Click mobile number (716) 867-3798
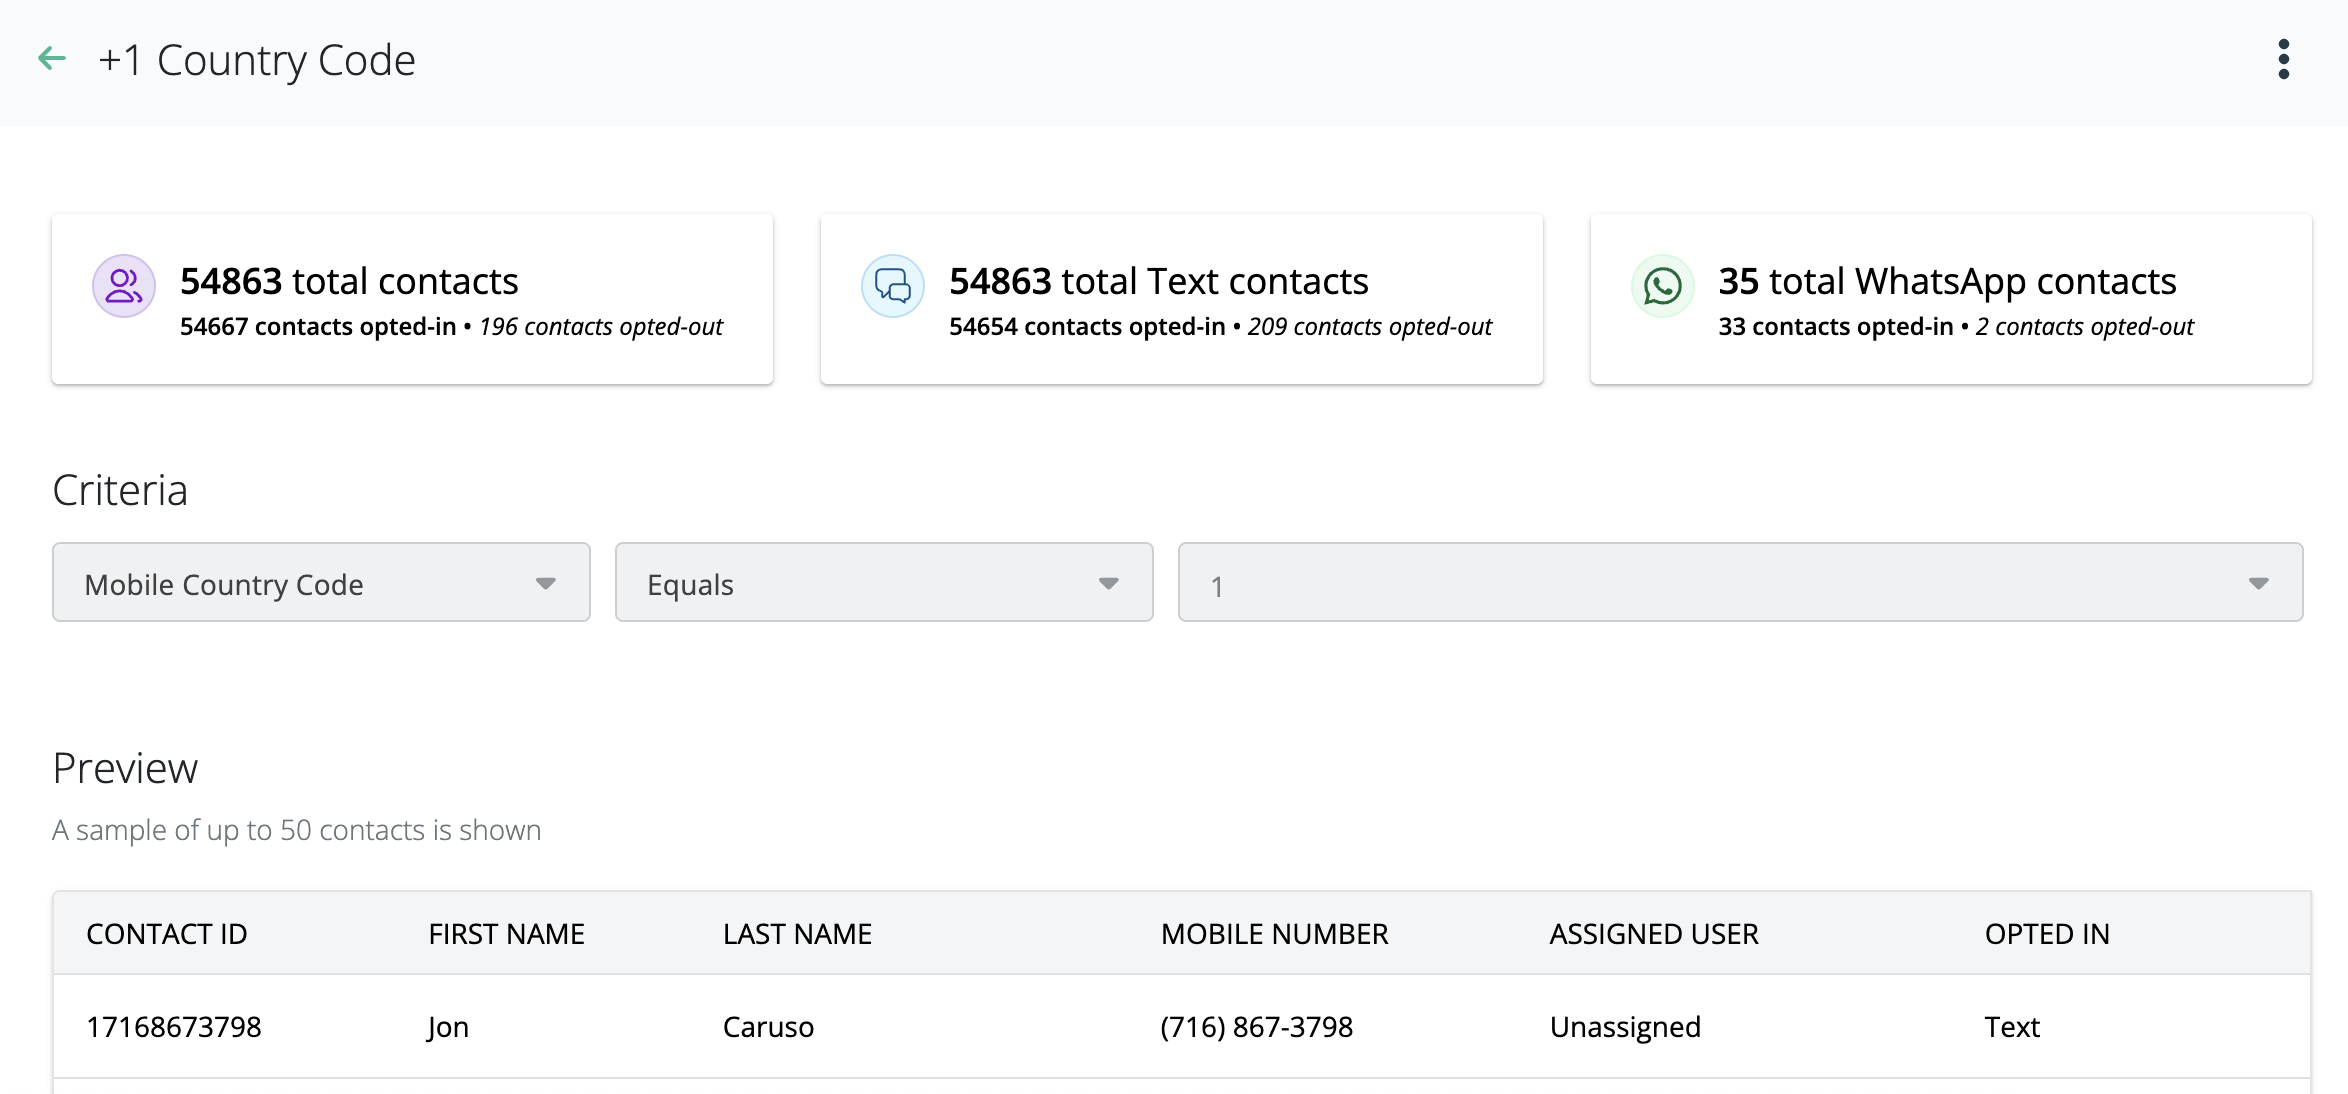Image resolution: width=2348 pixels, height=1094 pixels. [x=1256, y=1027]
